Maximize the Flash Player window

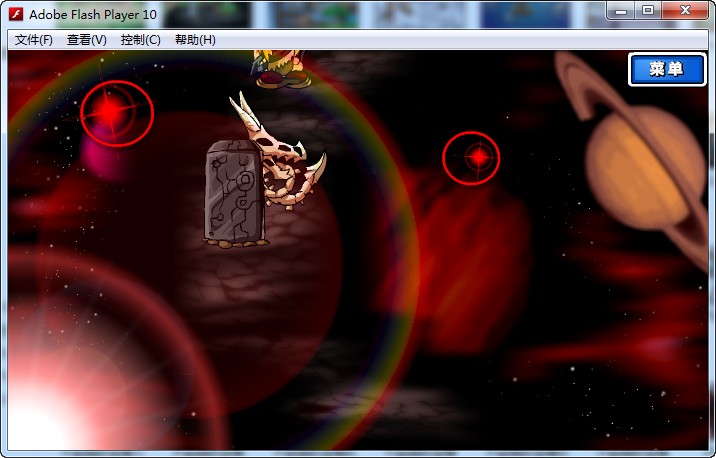[648, 11]
